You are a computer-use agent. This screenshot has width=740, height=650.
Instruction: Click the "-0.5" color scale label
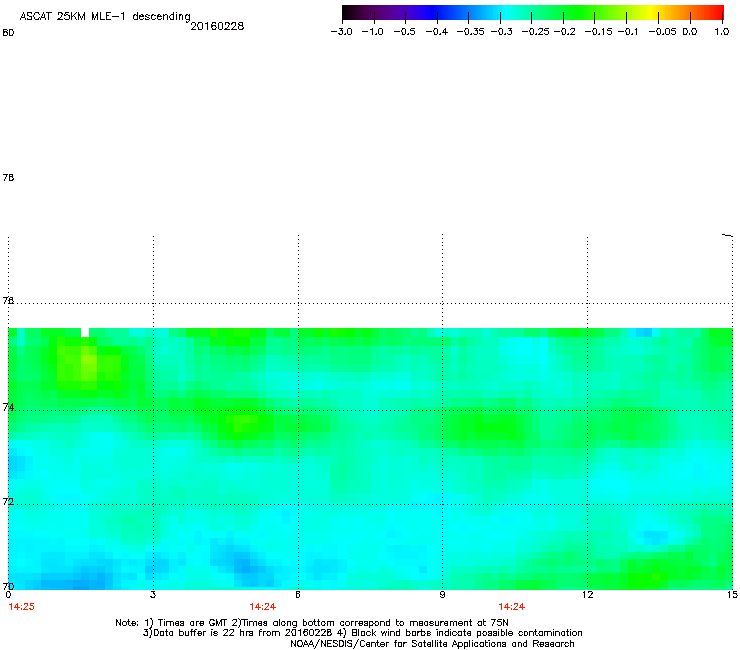click(x=404, y=32)
